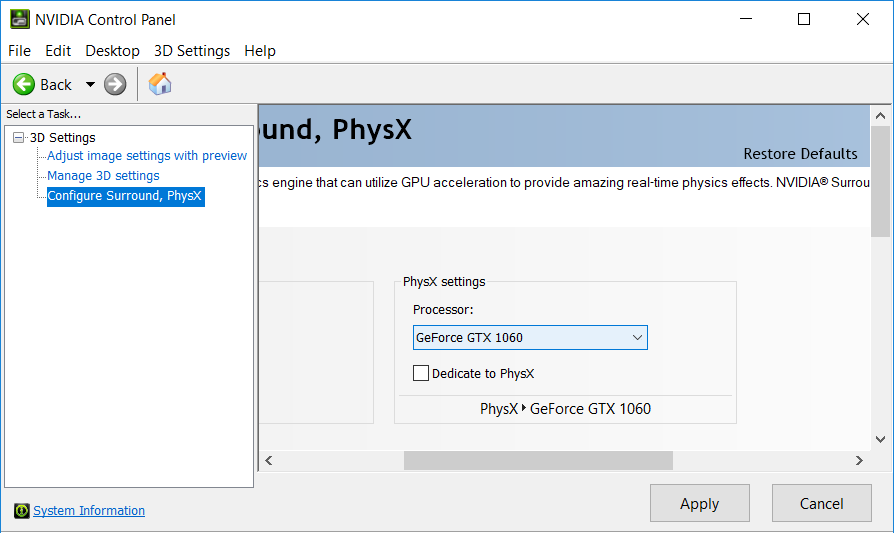This screenshot has height=533, width=894.
Task: Click Restore Defaults link
Action: (x=800, y=154)
